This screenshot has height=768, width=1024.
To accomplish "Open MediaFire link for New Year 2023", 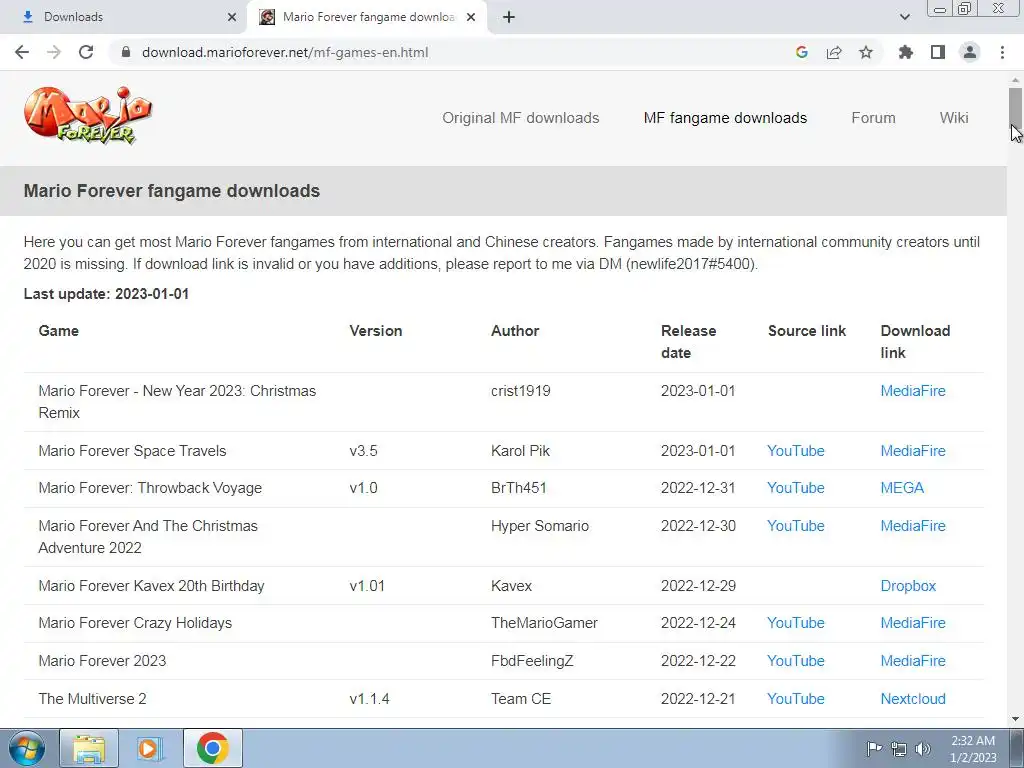I will [x=912, y=391].
